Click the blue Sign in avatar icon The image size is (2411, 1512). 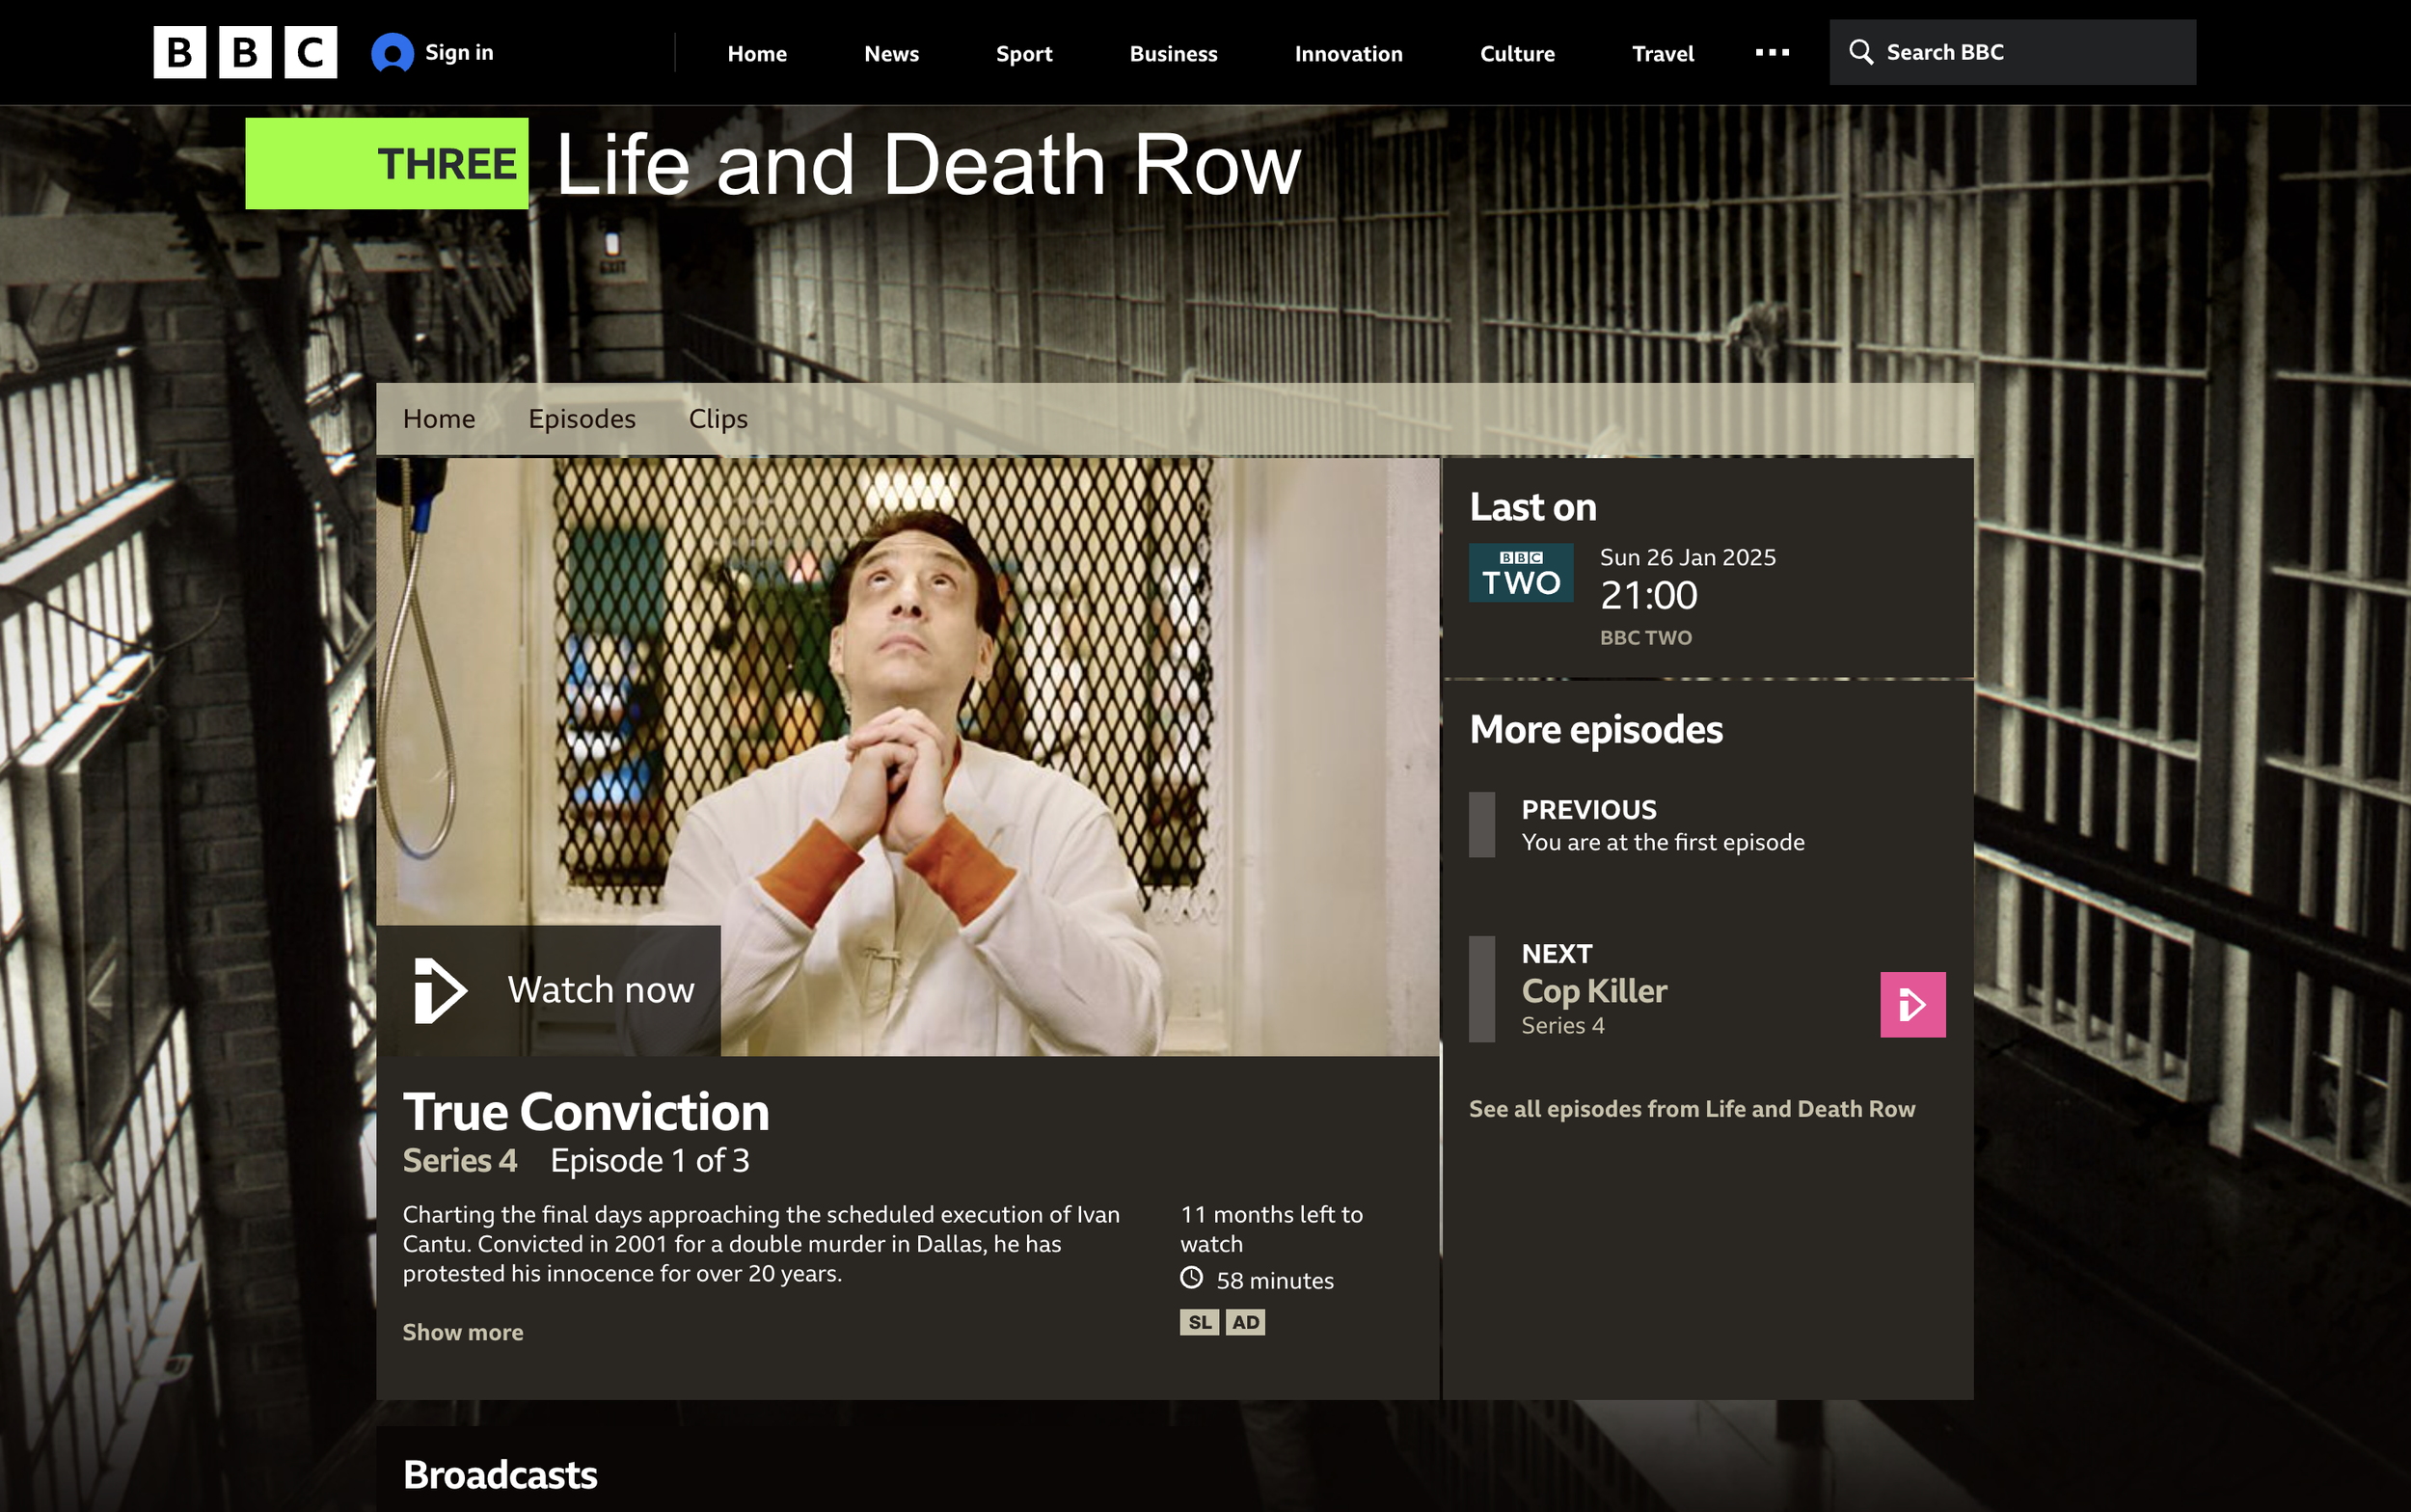tap(392, 53)
